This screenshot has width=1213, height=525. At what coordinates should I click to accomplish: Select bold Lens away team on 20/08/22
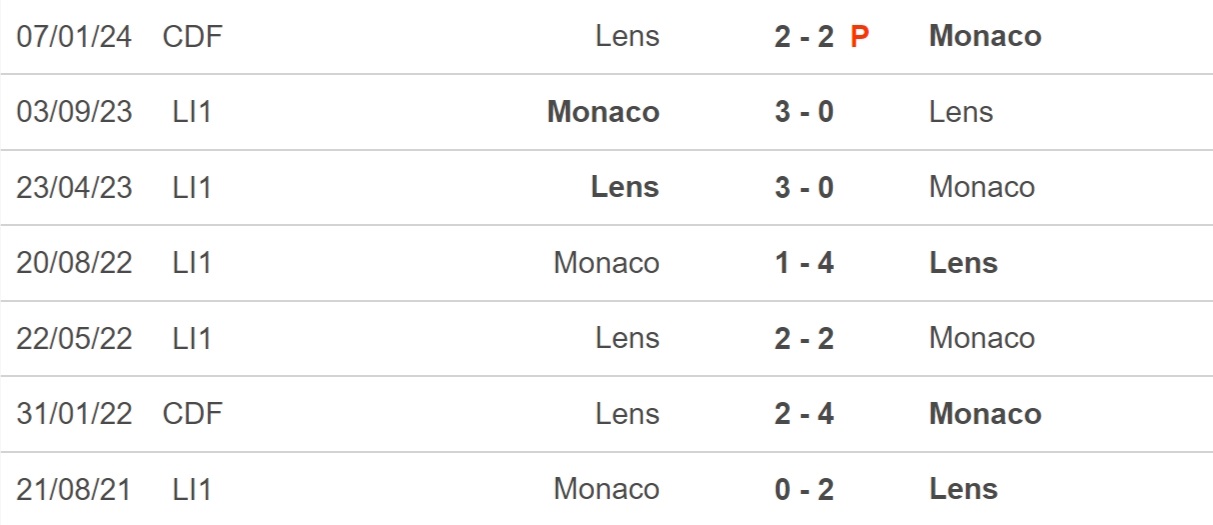click(964, 263)
